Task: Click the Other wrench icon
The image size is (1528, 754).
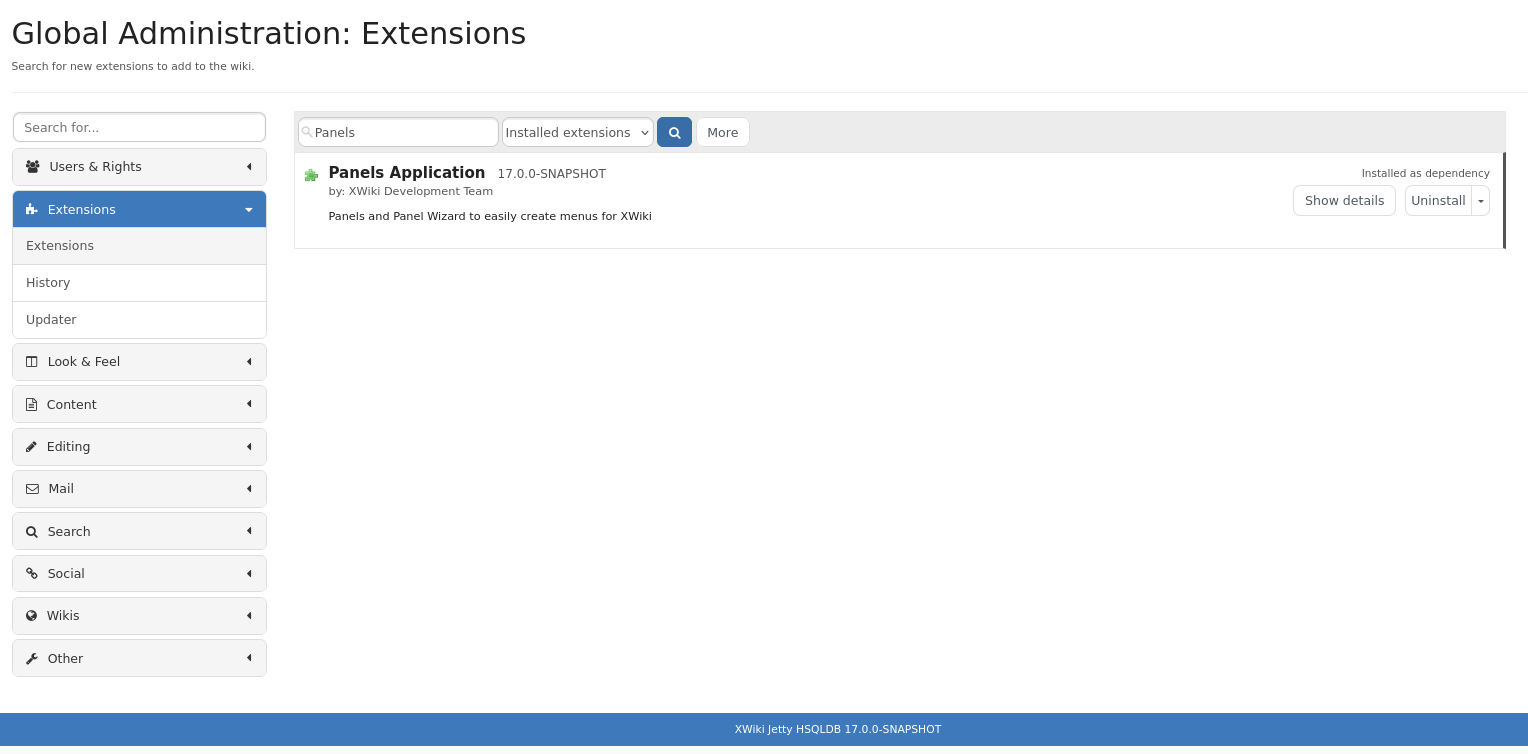Action: (x=32, y=659)
